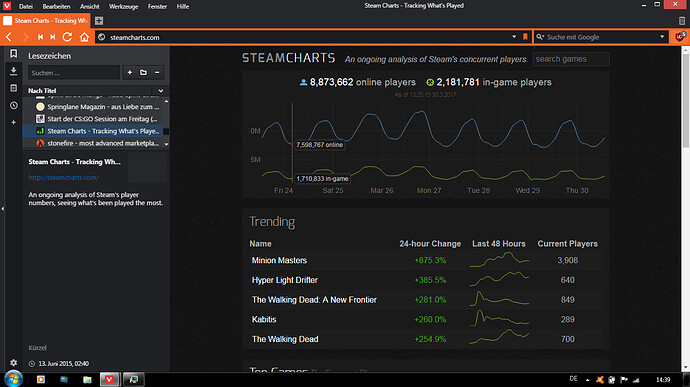Open the closed tabs trash icon

(x=682, y=21)
